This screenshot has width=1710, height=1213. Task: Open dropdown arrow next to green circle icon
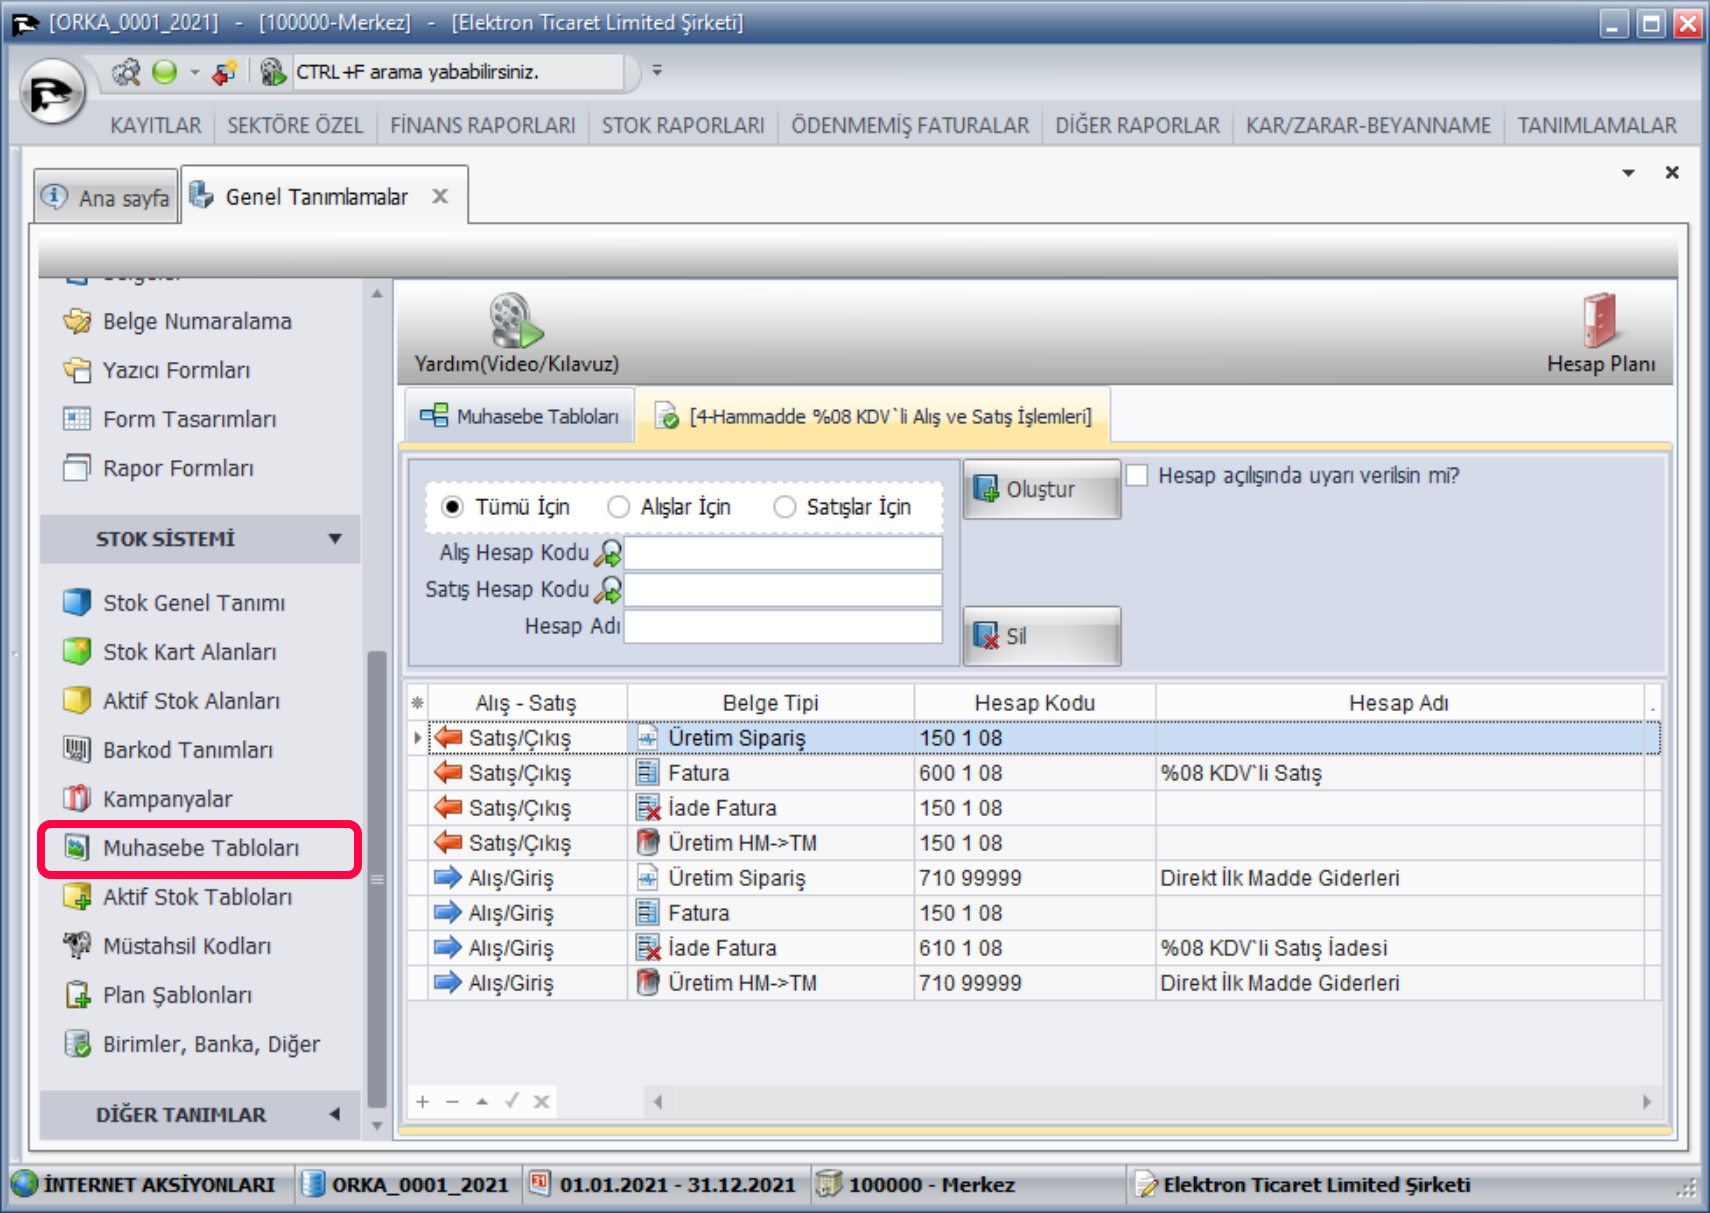pos(195,72)
